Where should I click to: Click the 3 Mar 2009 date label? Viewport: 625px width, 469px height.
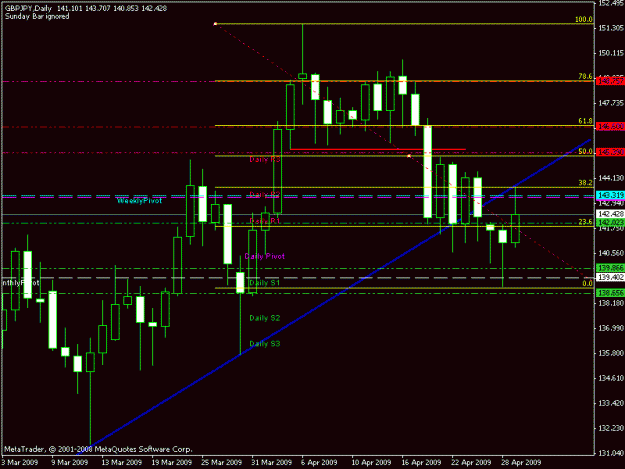click(x=20, y=462)
